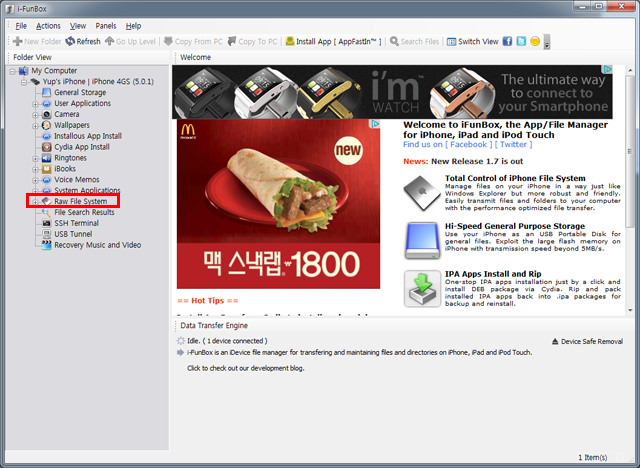Image resolution: width=640 pixels, height=468 pixels.
Task: Select the User Applications tree item
Action: tap(82, 103)
